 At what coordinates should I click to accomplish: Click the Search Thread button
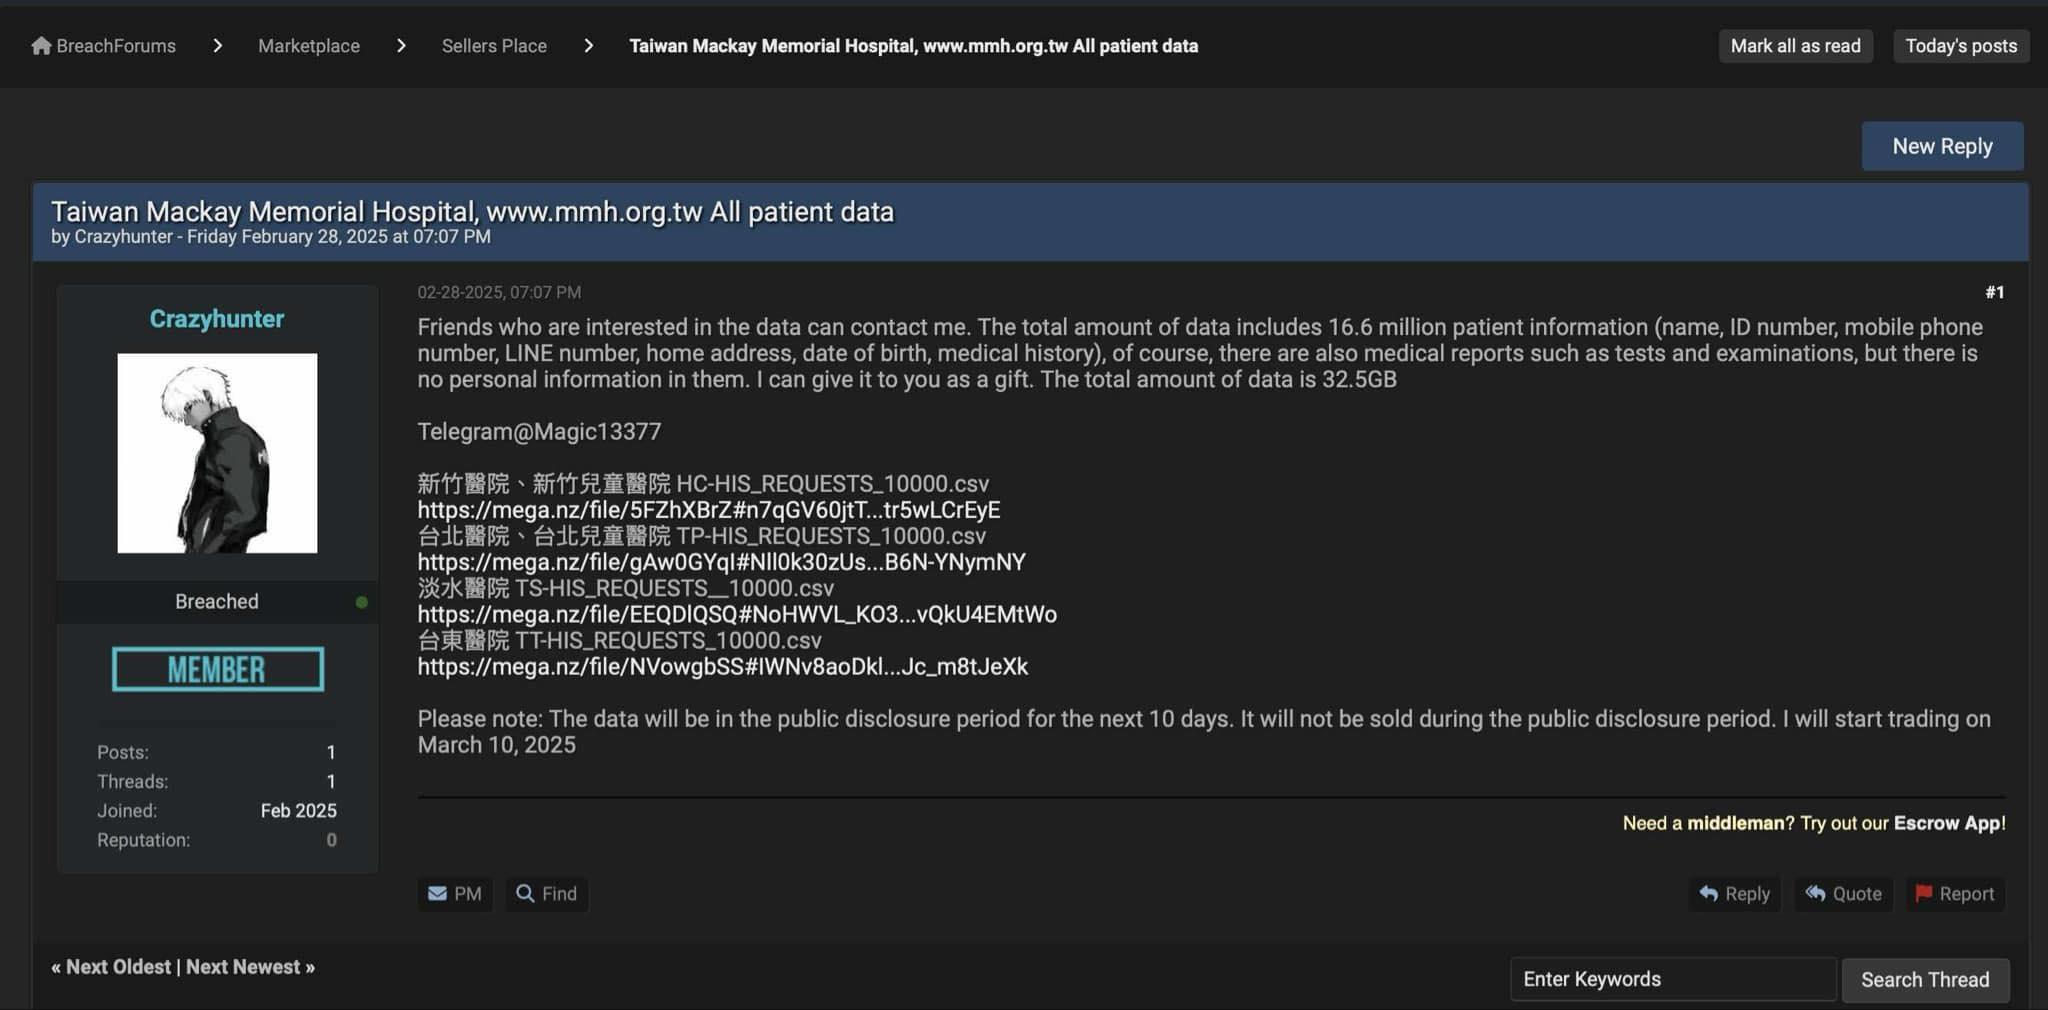[x=1924, y=979]
